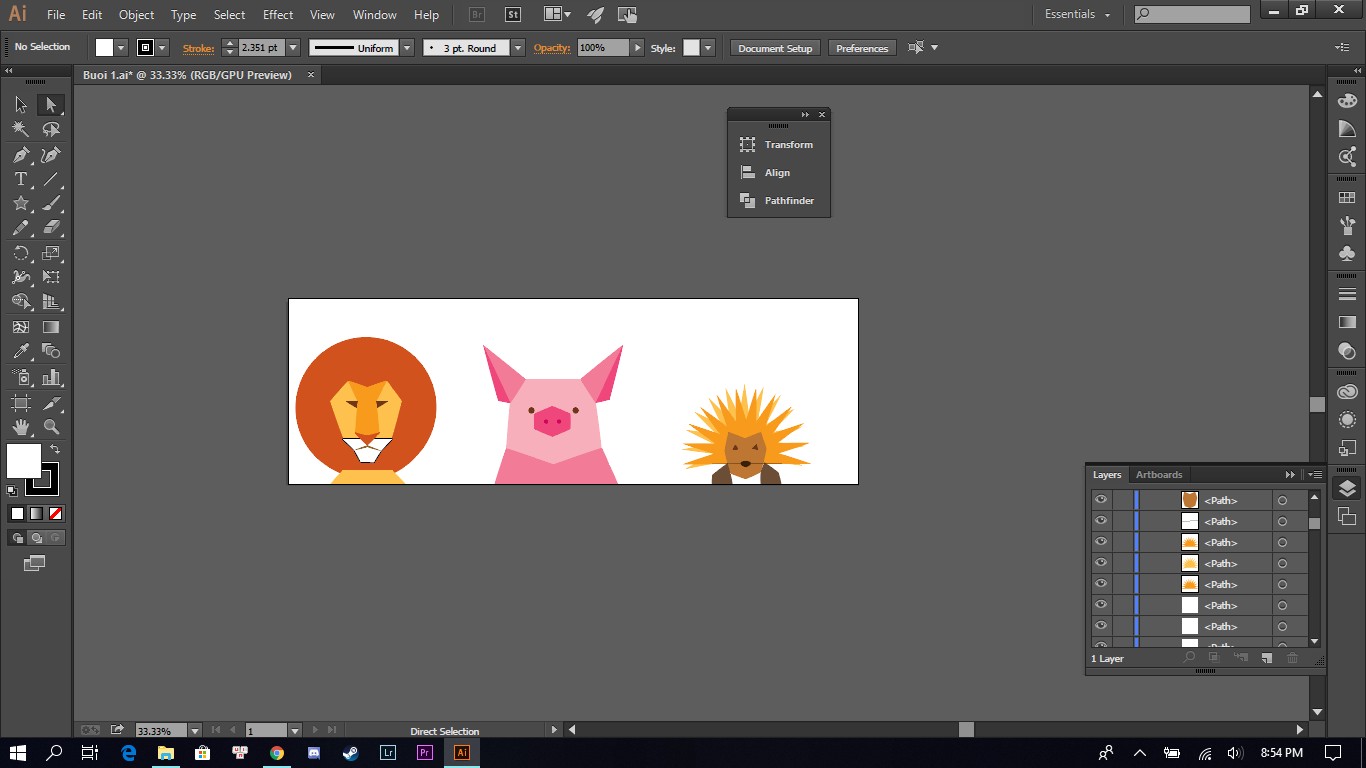This screenshot has height=768, width=1366.
Task: Open the fill color dropdown in control bar
Action: (x=121, y=48)
